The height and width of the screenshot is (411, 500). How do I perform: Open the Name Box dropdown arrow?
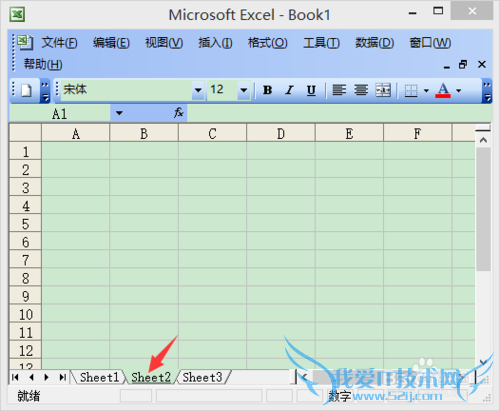119,113
